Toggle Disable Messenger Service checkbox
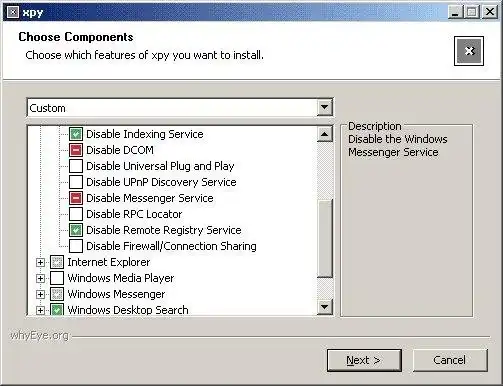The image size is (503, 386). coord(76,198)
